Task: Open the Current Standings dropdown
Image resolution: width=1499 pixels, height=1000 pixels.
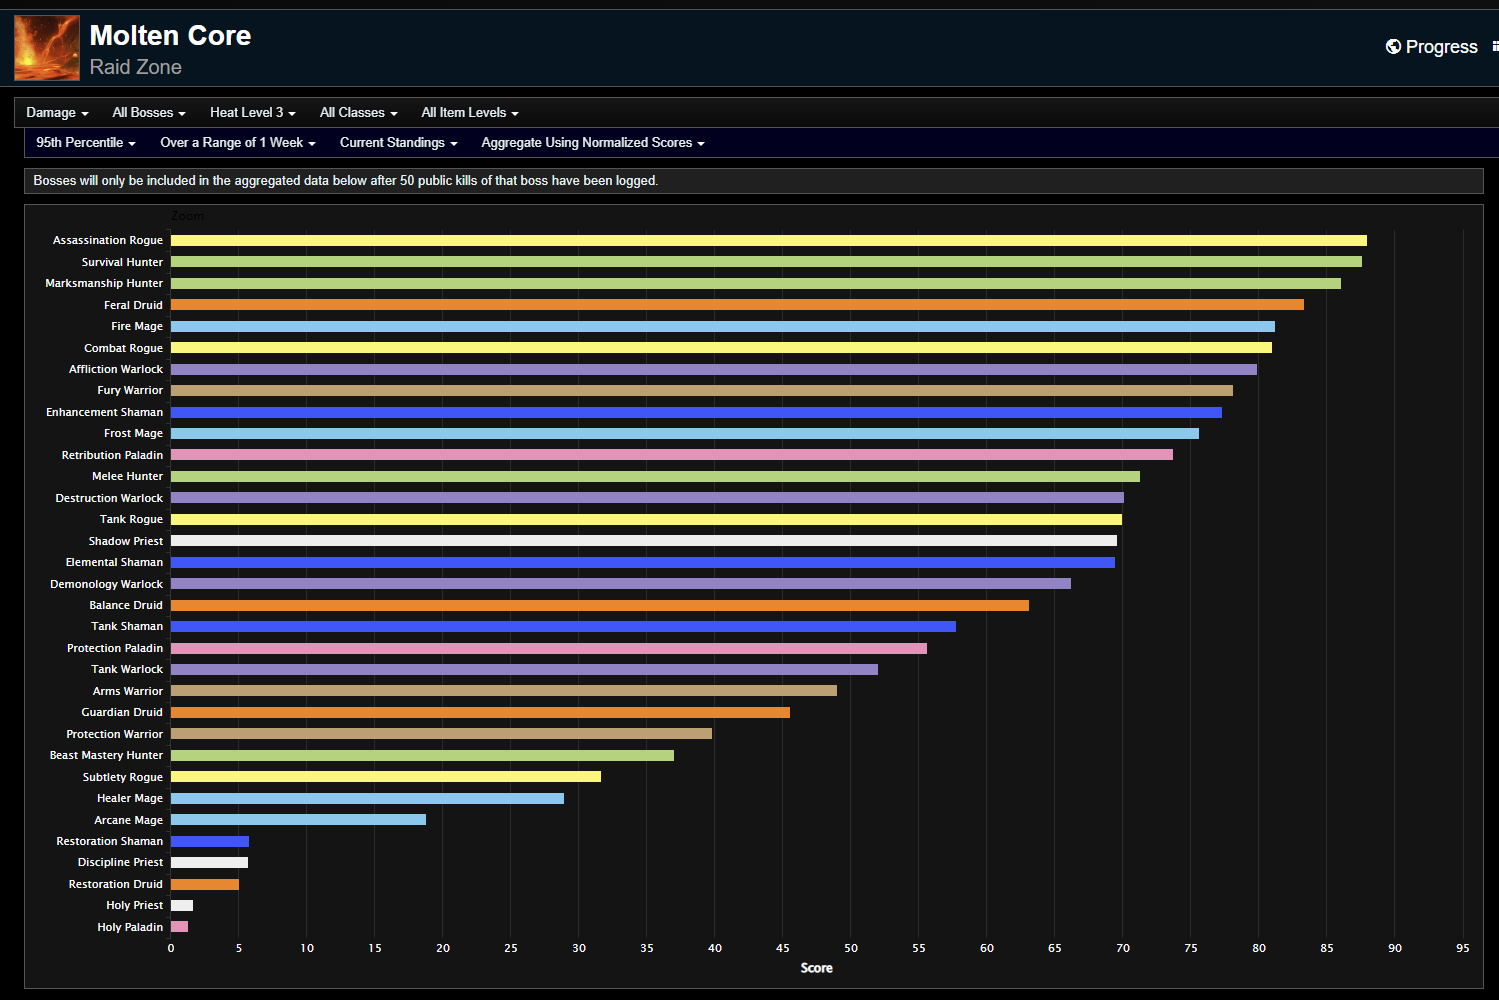Action: coord(398,142)
